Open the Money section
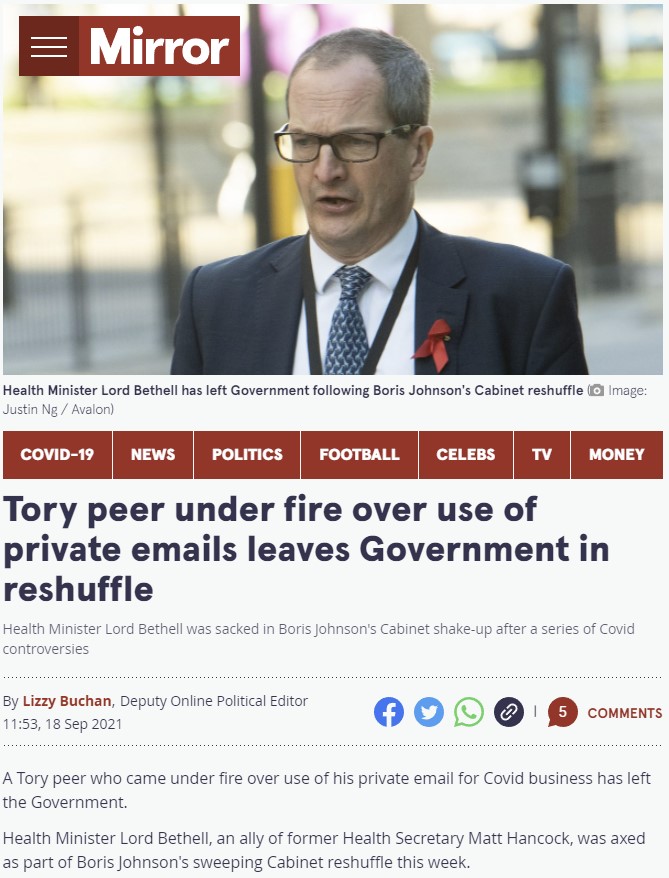 pyautogui.click(x=617, y=454)
